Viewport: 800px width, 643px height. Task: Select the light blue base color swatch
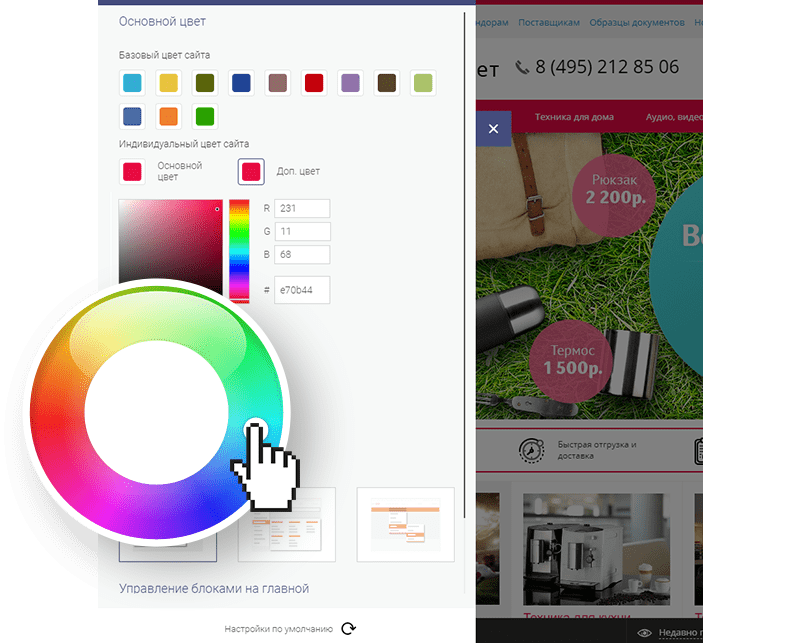[132, 83]
